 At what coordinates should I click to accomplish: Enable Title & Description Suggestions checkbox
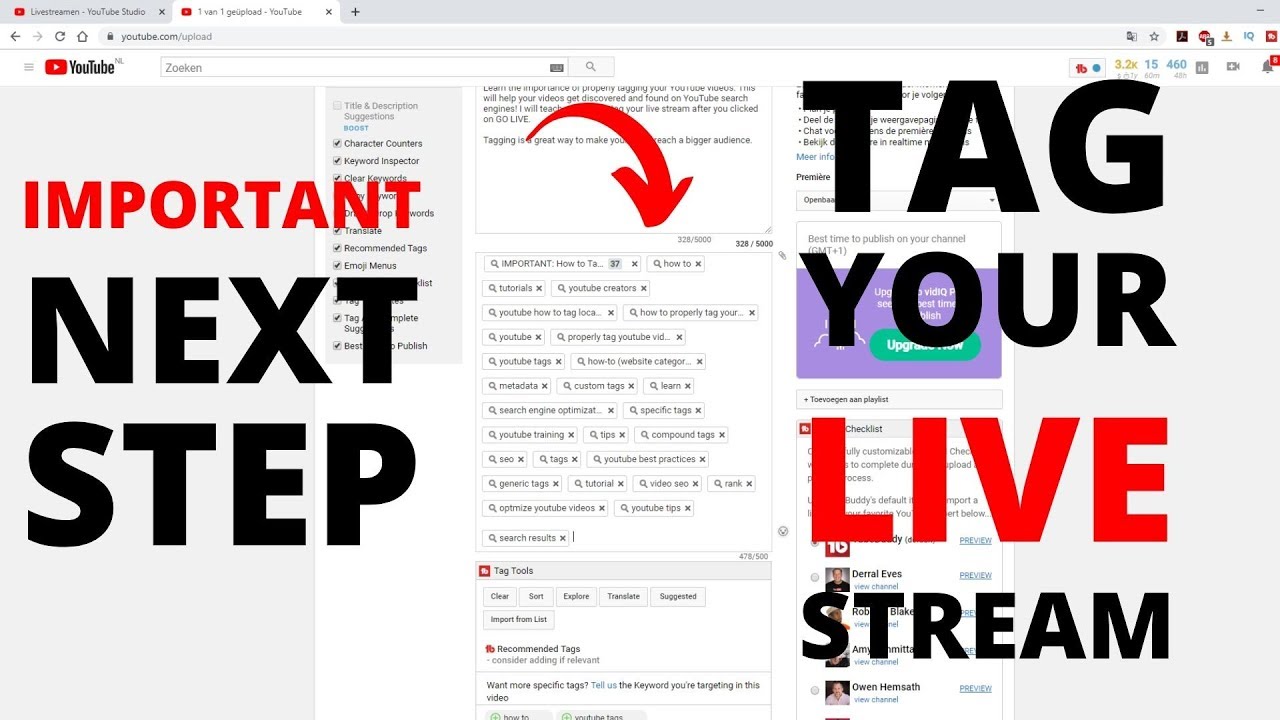pyautogui.click(x=337, y=106)
